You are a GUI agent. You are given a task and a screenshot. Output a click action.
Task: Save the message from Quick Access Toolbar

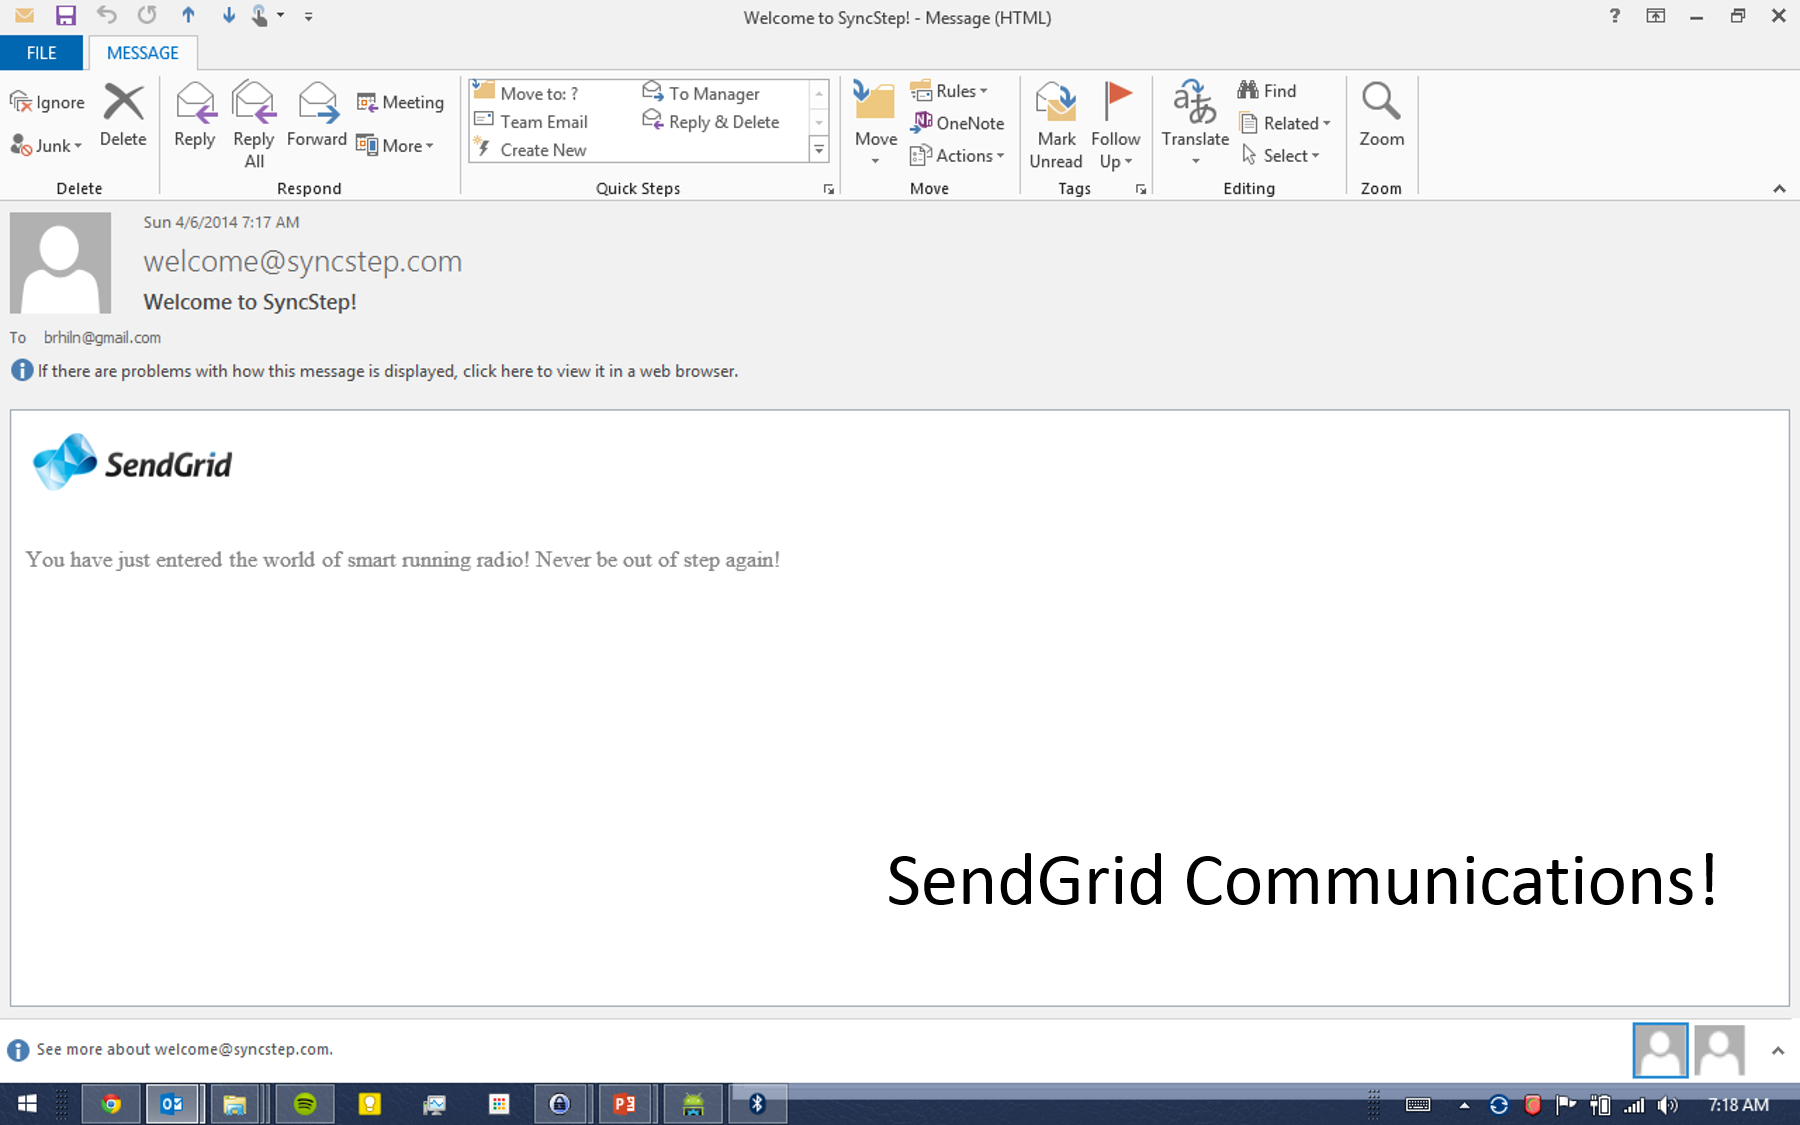(x=66, y=16)
